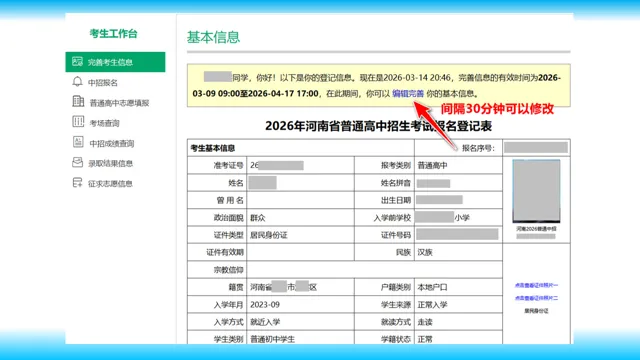The image size is (640, 360).
Task: Click the 普通初中学生 value for 学生类别
Action: click(x=272, y=339)
